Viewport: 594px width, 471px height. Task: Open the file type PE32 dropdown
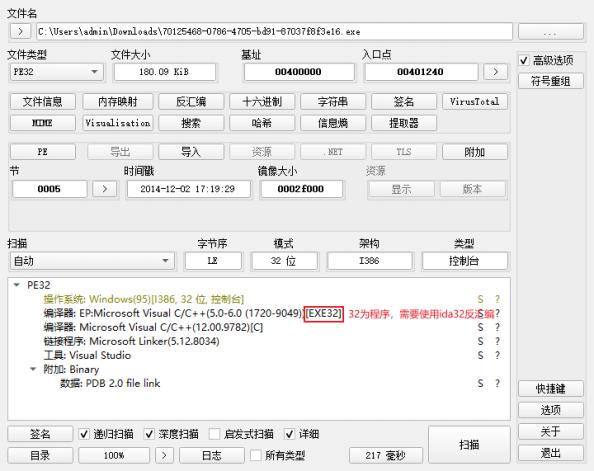(x=56, y=72)
